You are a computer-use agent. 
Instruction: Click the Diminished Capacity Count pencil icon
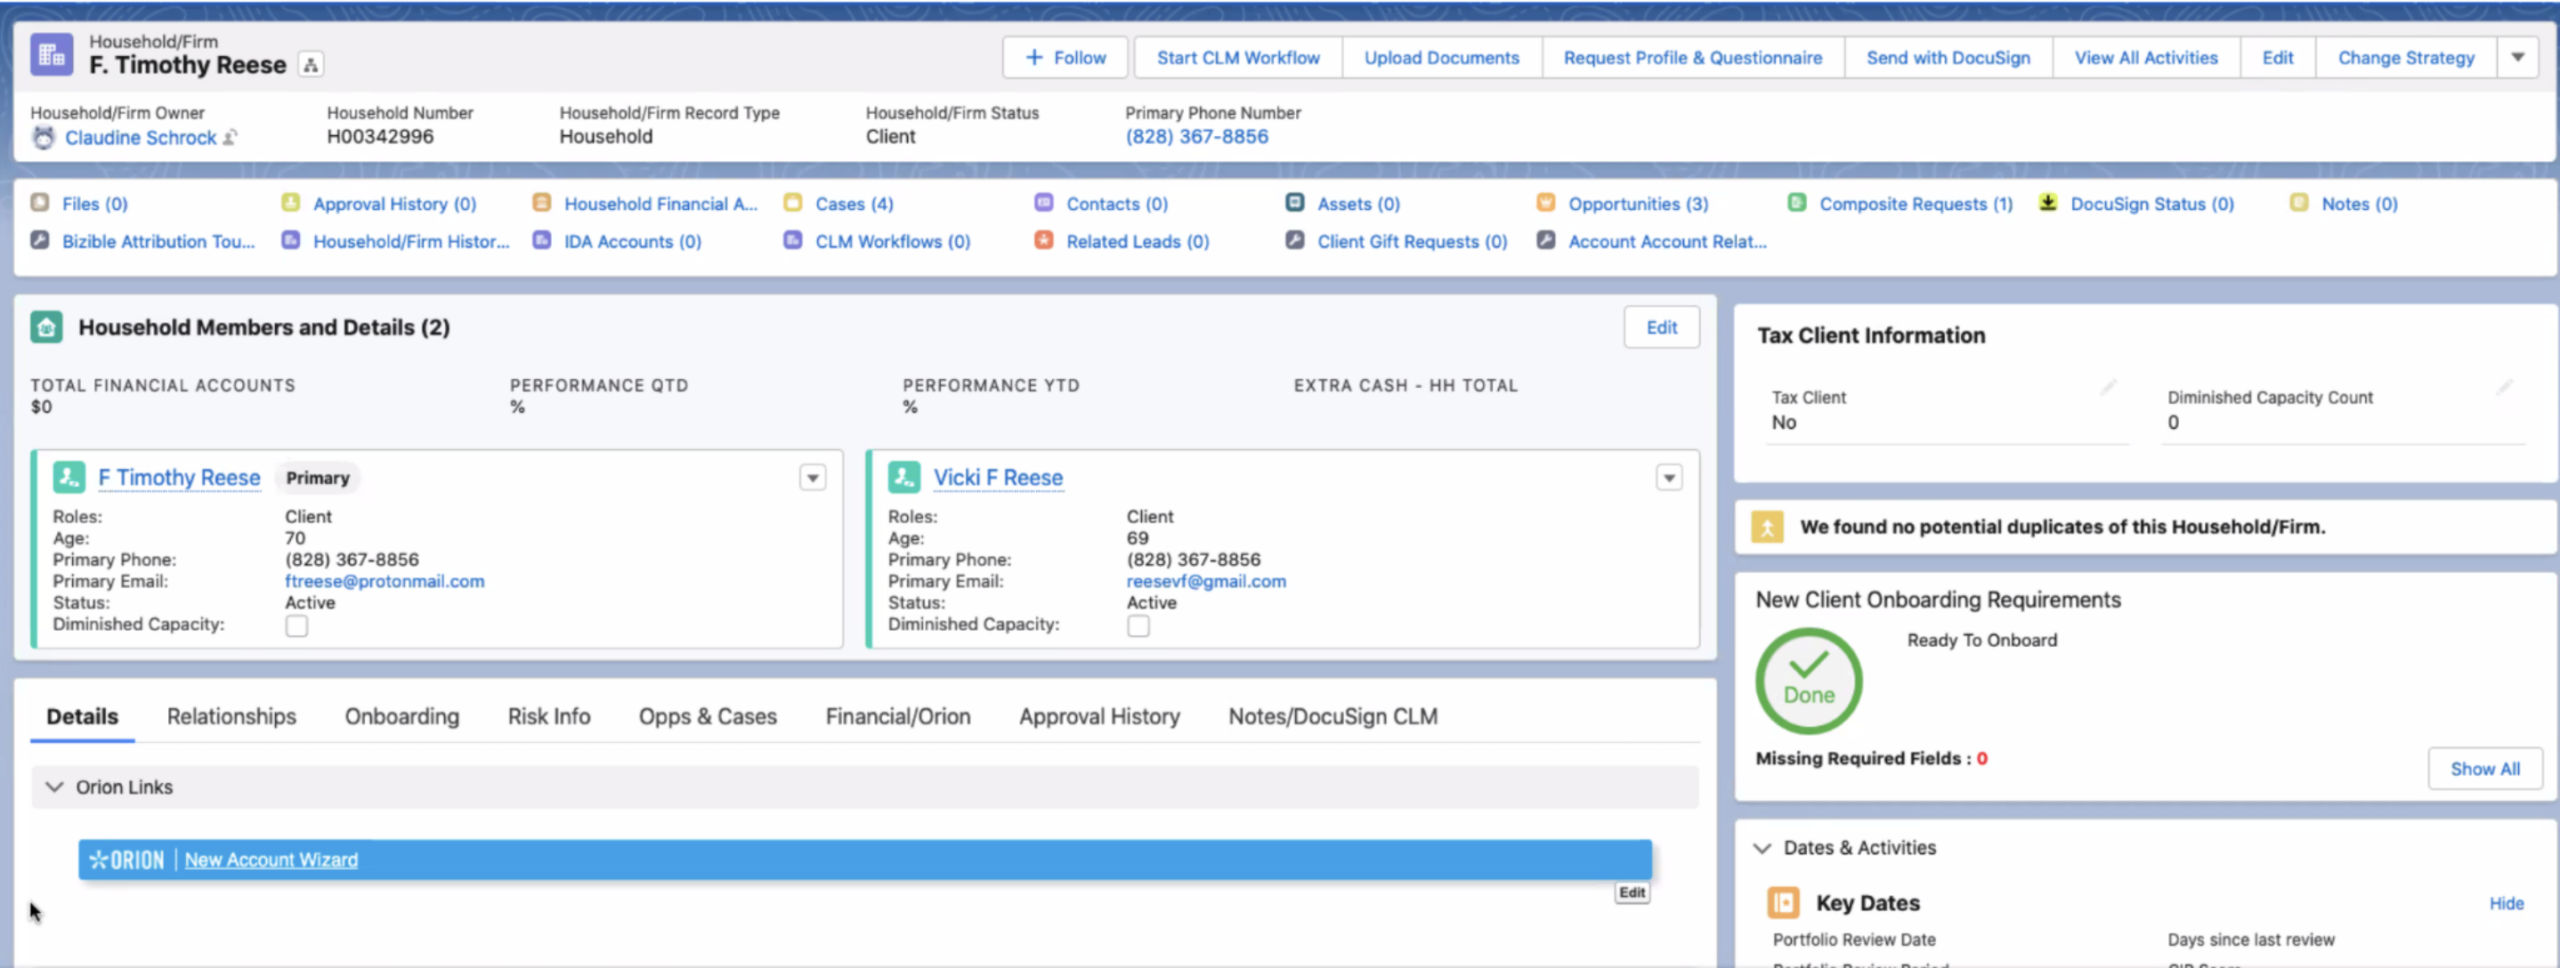click(x=2503, y=388)
